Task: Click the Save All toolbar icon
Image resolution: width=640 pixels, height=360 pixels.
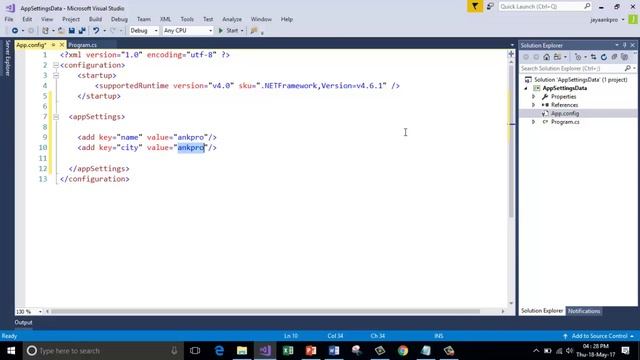Action: click(82, 31)
